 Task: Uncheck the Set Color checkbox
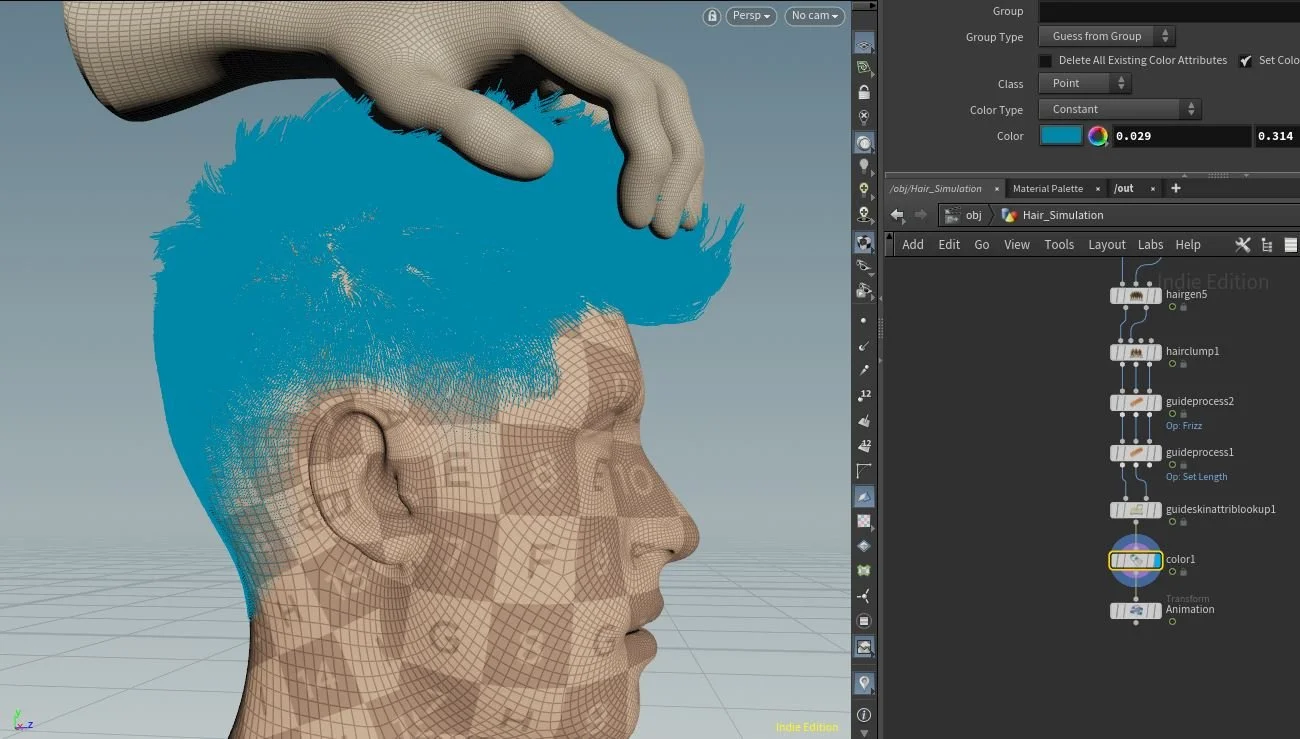pyautogui.click(x=1246, y=60)
